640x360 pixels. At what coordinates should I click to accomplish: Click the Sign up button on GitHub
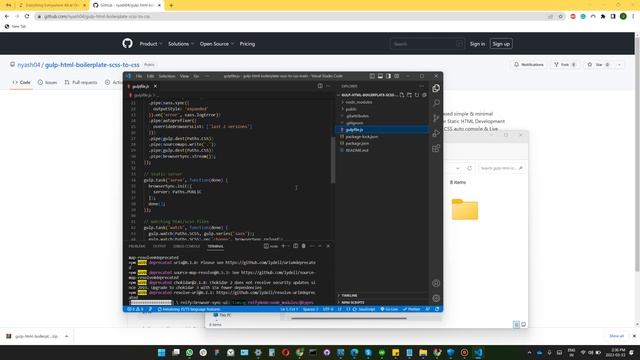(x=501, y=44)
